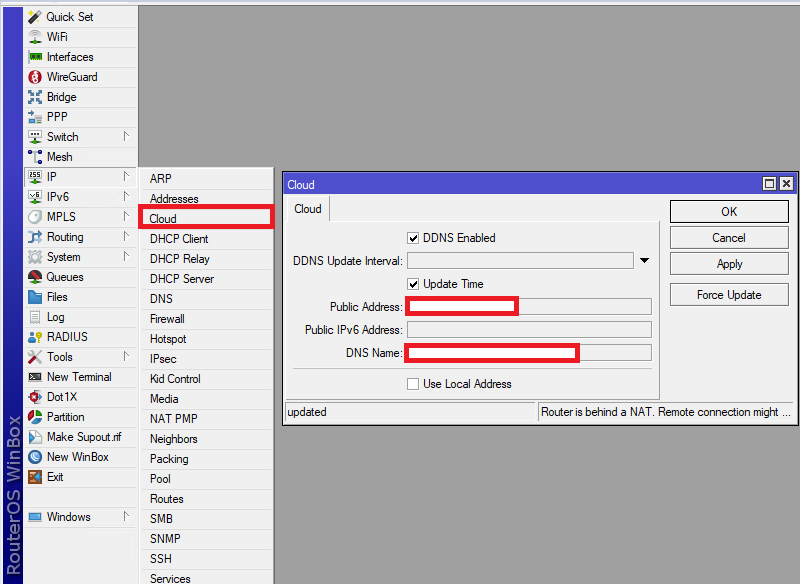Click the PPP icon

coord(35,117)
